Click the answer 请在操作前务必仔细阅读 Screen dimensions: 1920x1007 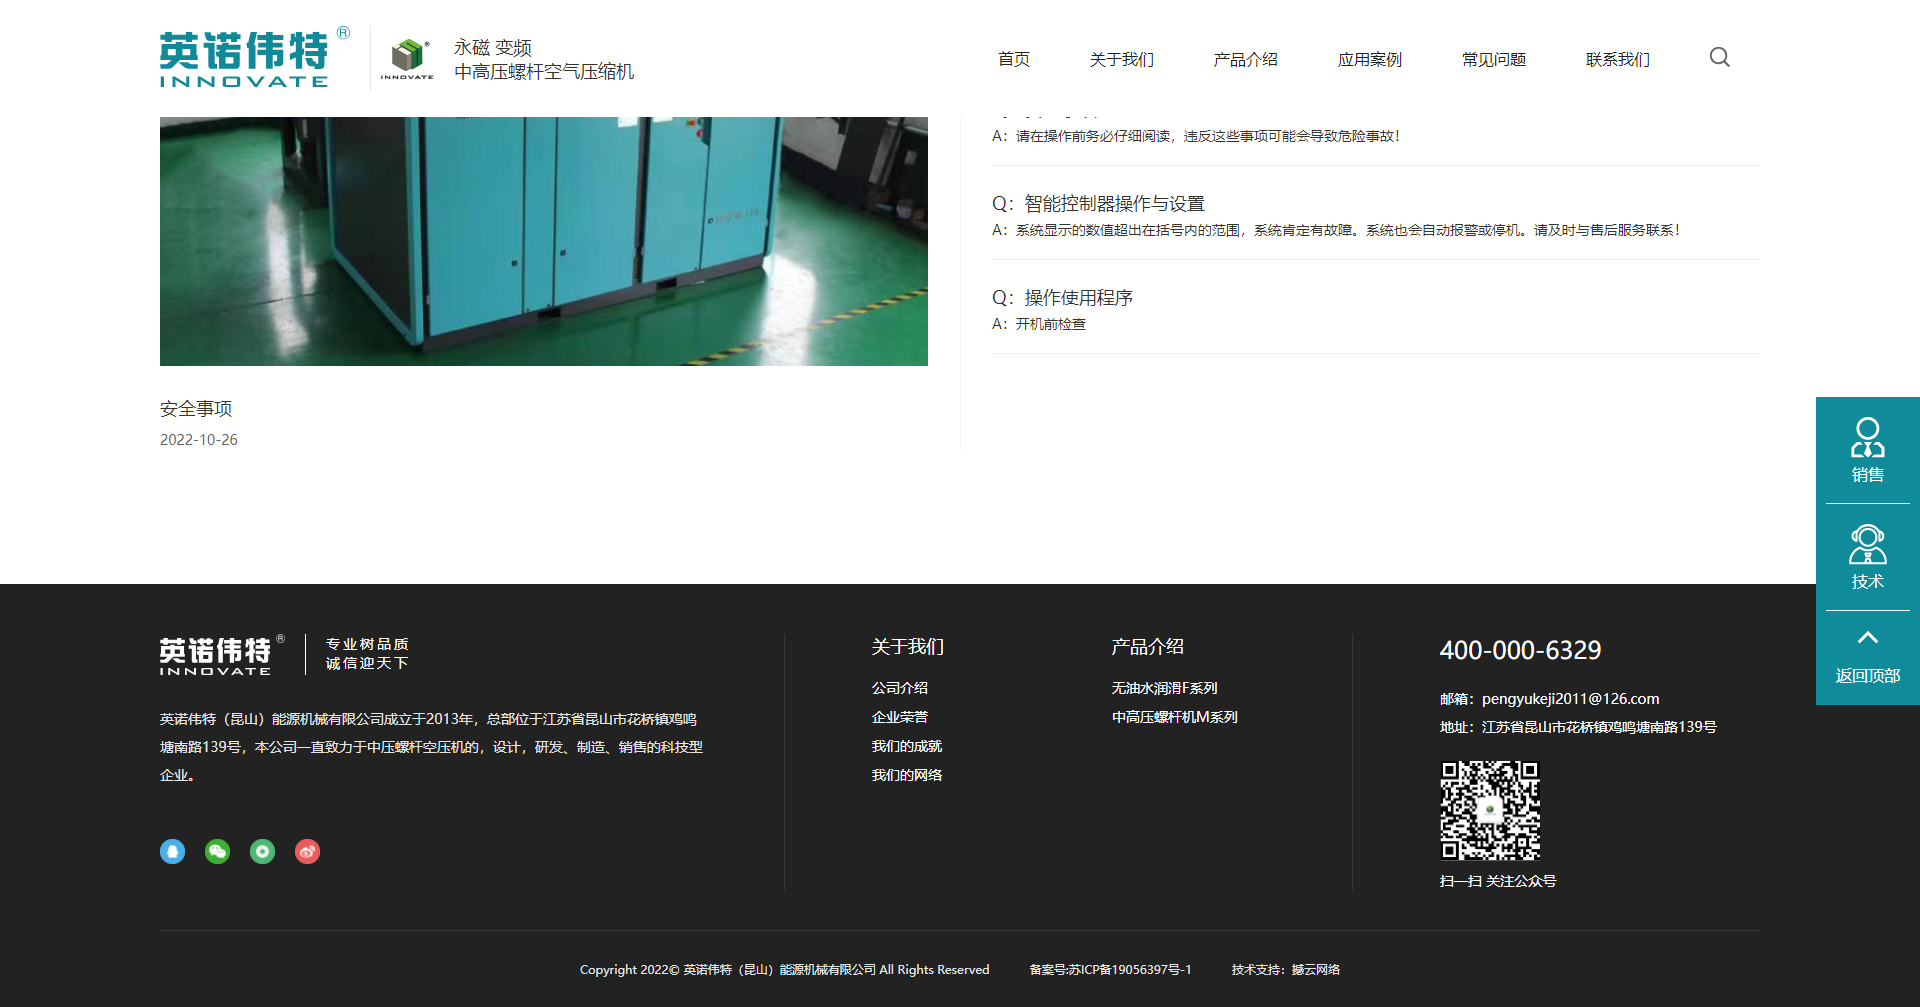(1196, 136)
